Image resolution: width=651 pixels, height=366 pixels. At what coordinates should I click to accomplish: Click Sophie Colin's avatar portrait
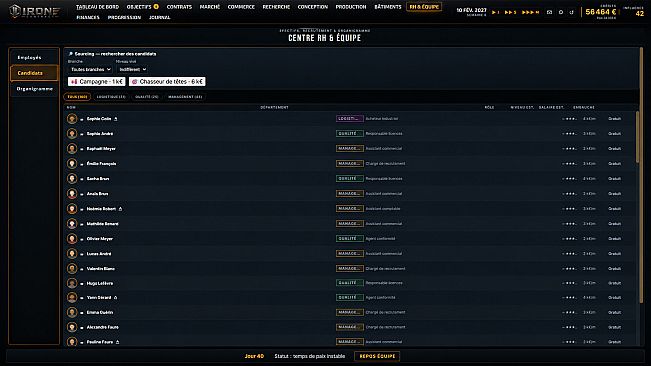(x=72, y=119)
